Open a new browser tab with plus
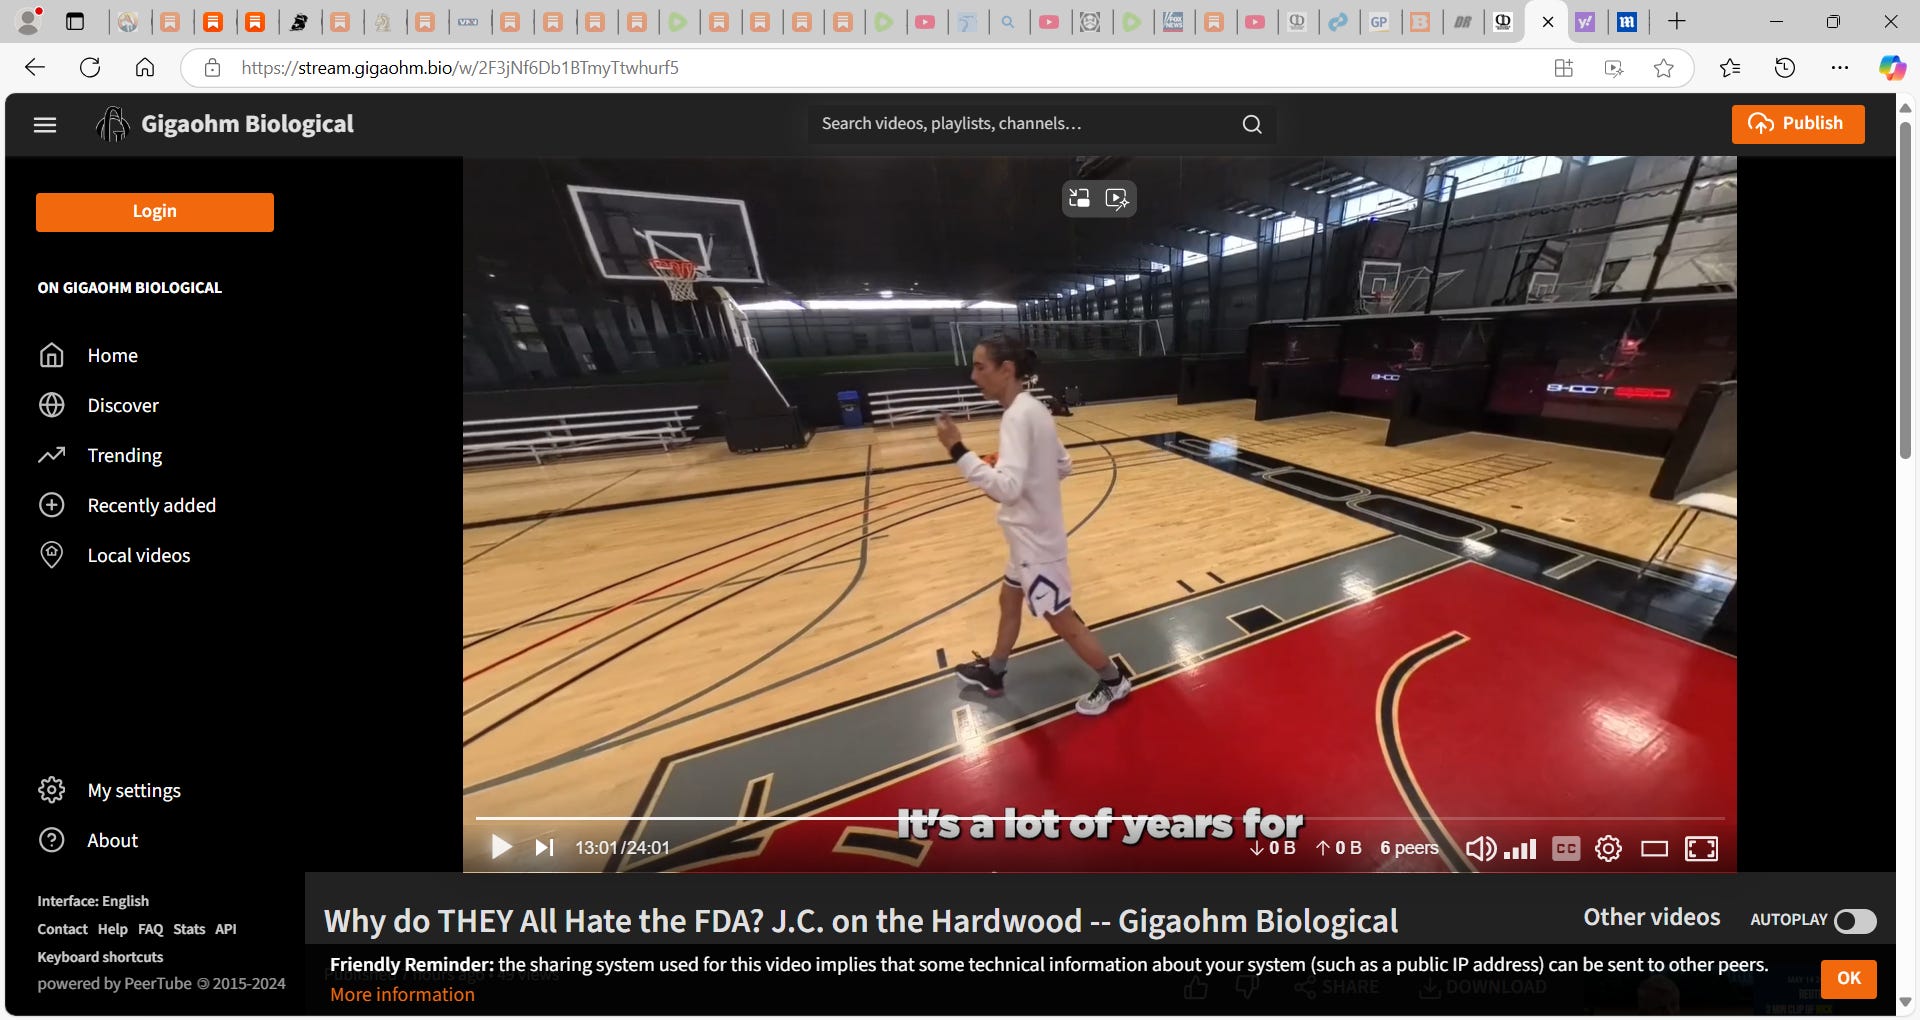Screen dimensions: 1920x1020 coord(1677,21)
